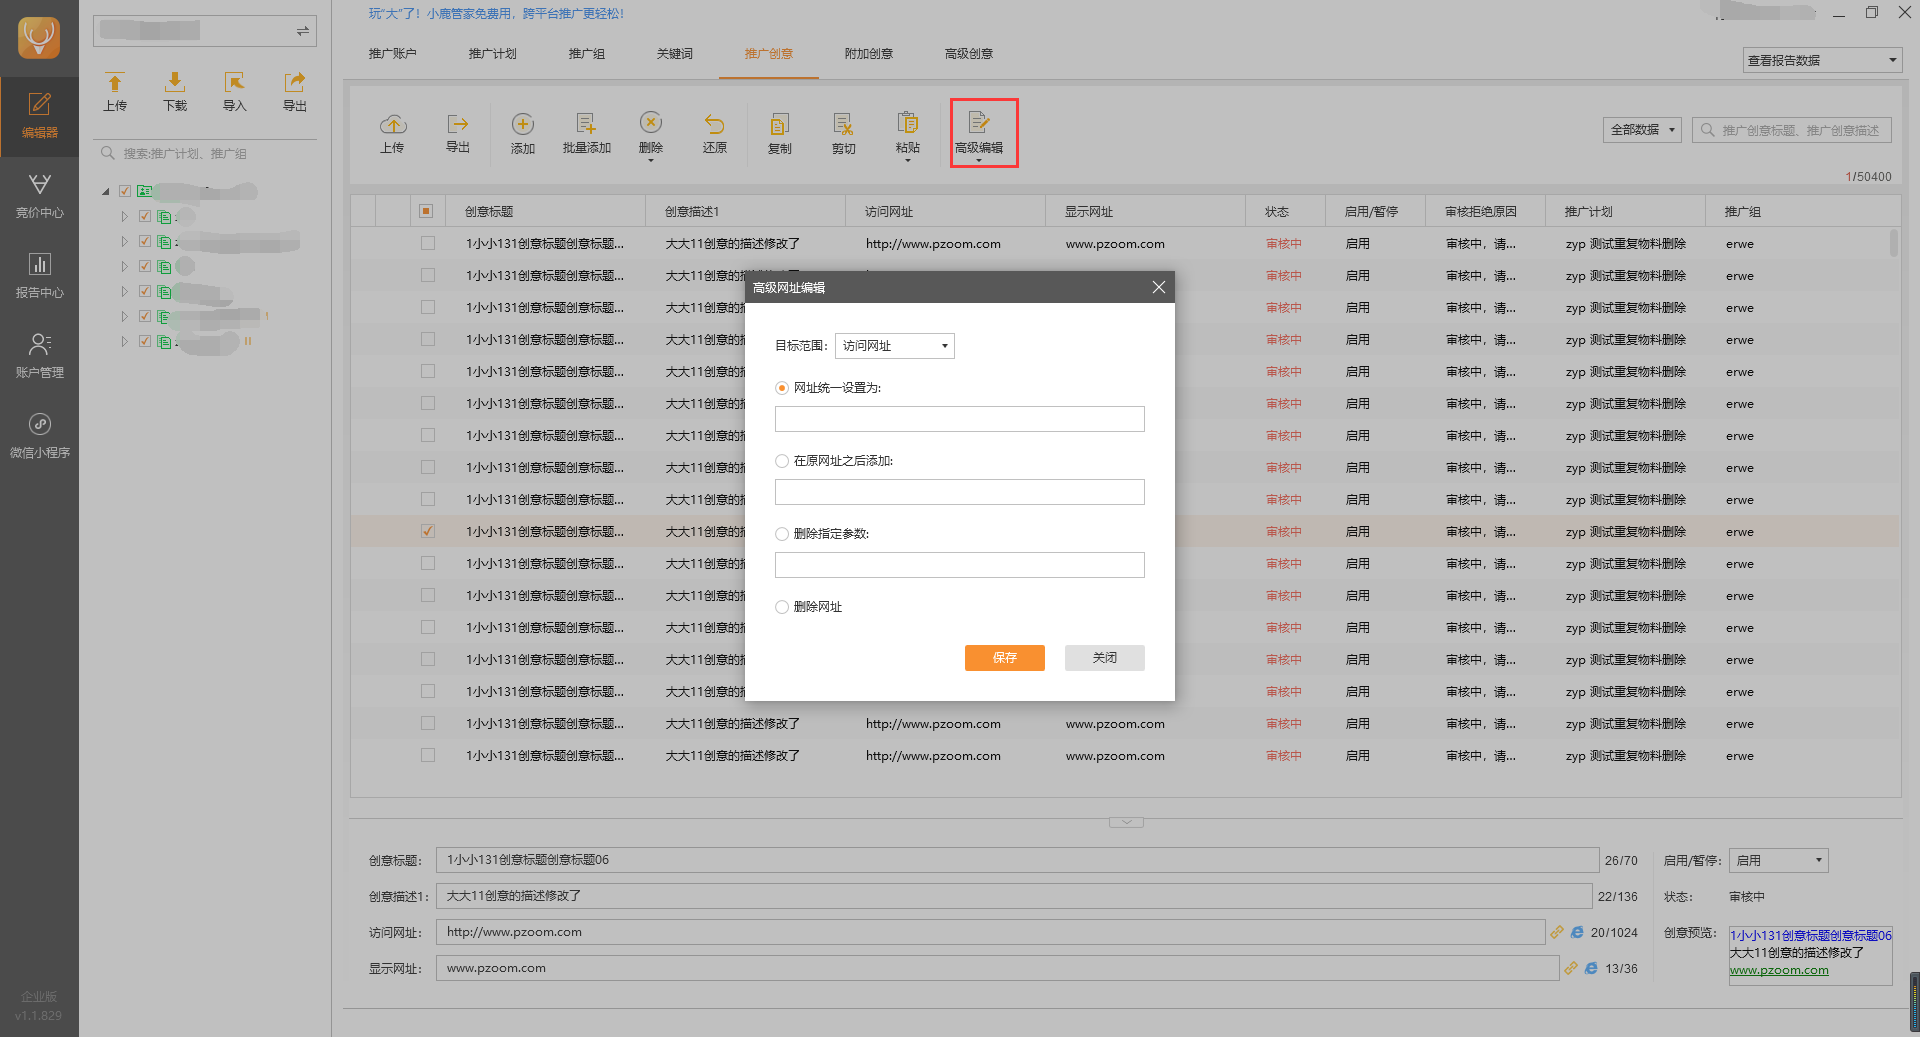Close the 高级网址编辑 dialog with X
Screen dimensions: 1920x1037
[x=1159, y=287]
